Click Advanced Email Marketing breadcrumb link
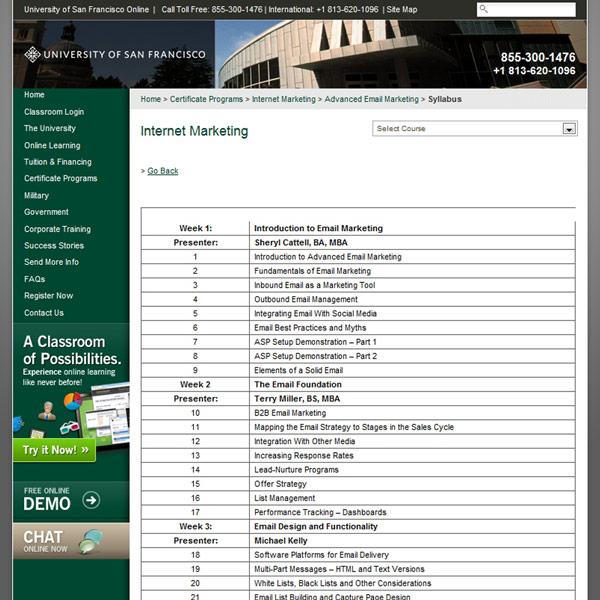This screenshot has width=600, height=600. click(x=371, y=100)
